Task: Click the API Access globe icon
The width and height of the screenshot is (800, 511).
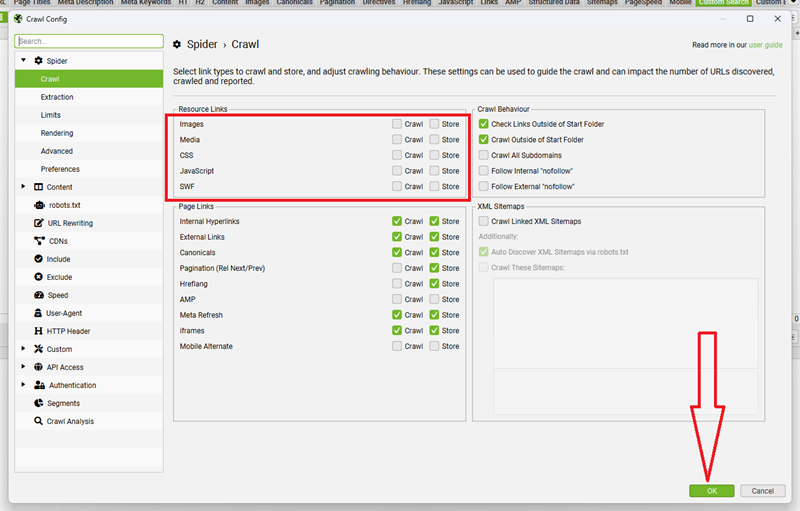Action: (38, 367)
